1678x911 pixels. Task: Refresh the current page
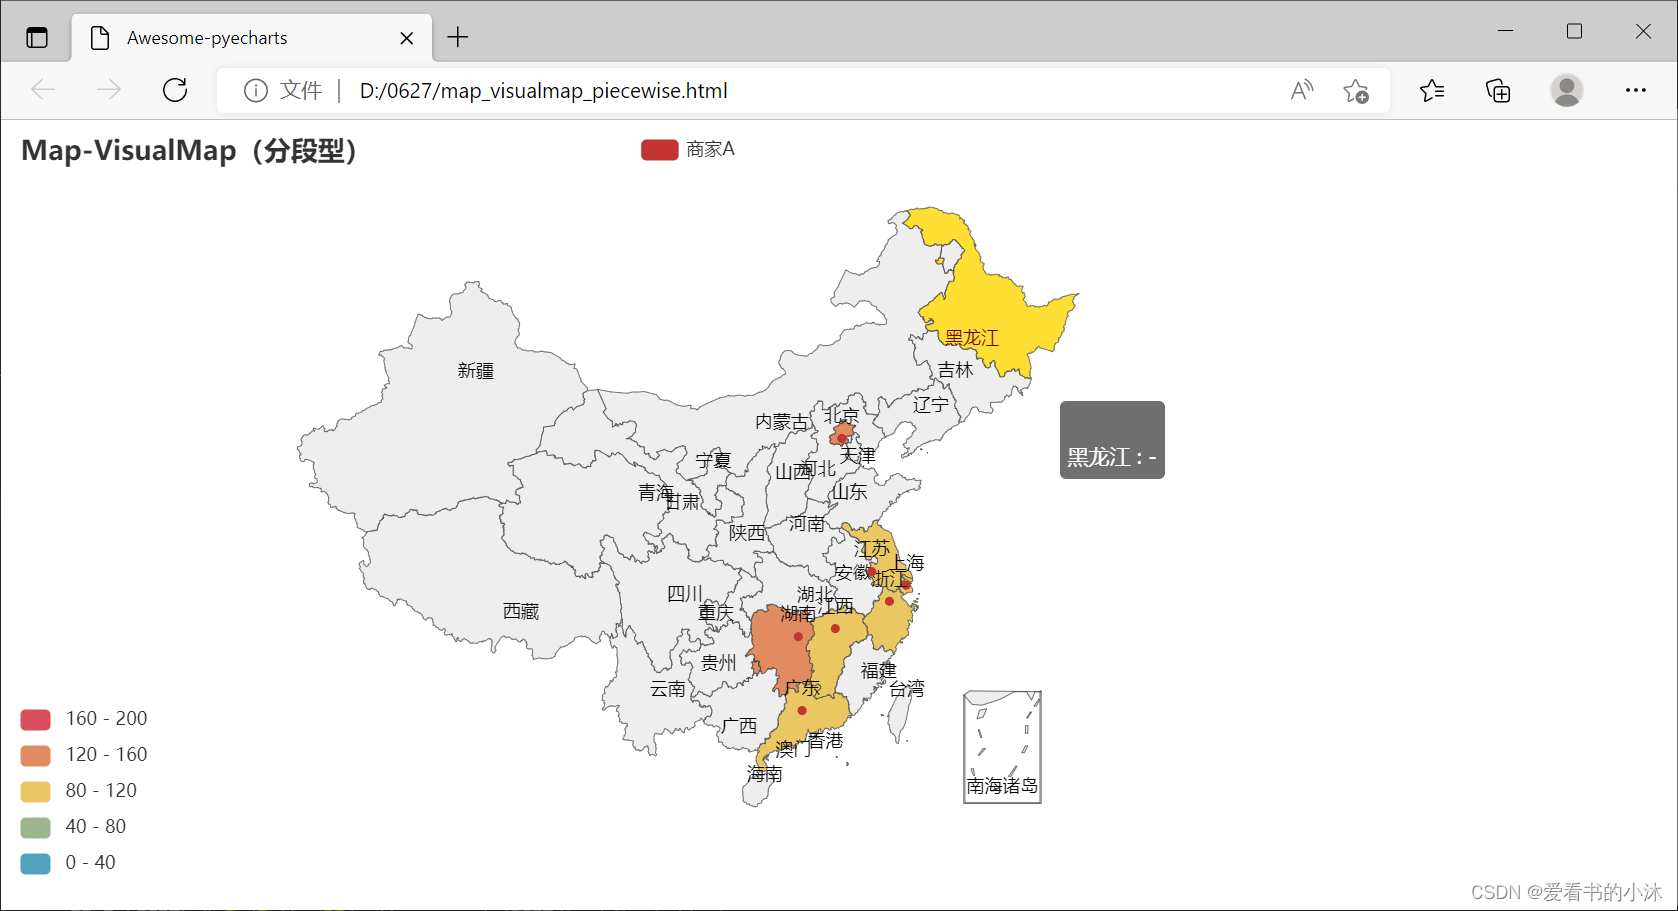[175, 90]
